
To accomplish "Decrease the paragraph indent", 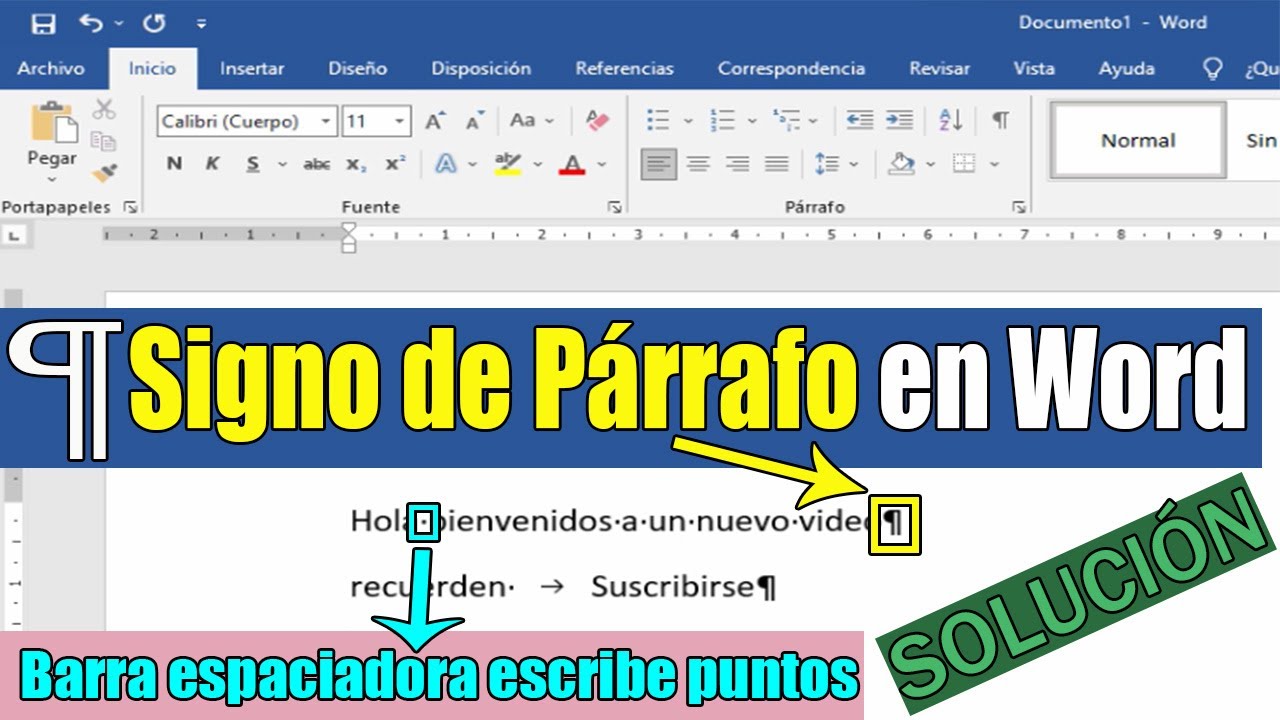I will point(859,120).
